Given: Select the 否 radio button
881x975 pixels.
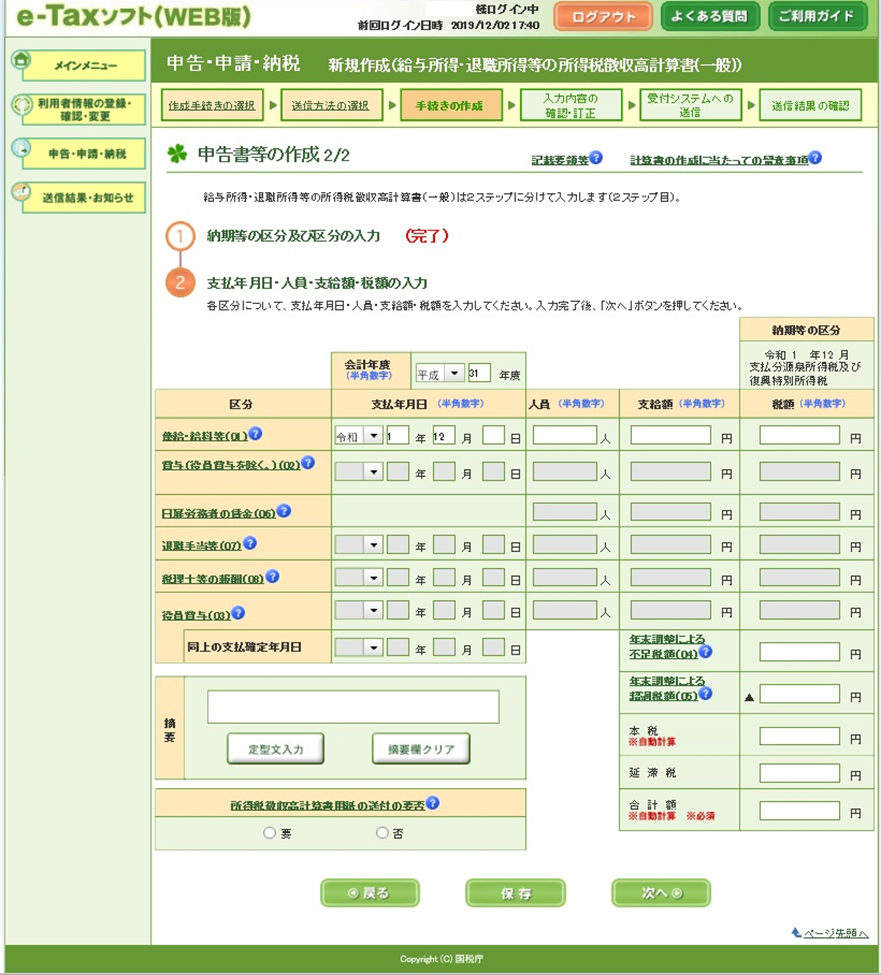Looking at the screenshot, I should tap(382, 832).
